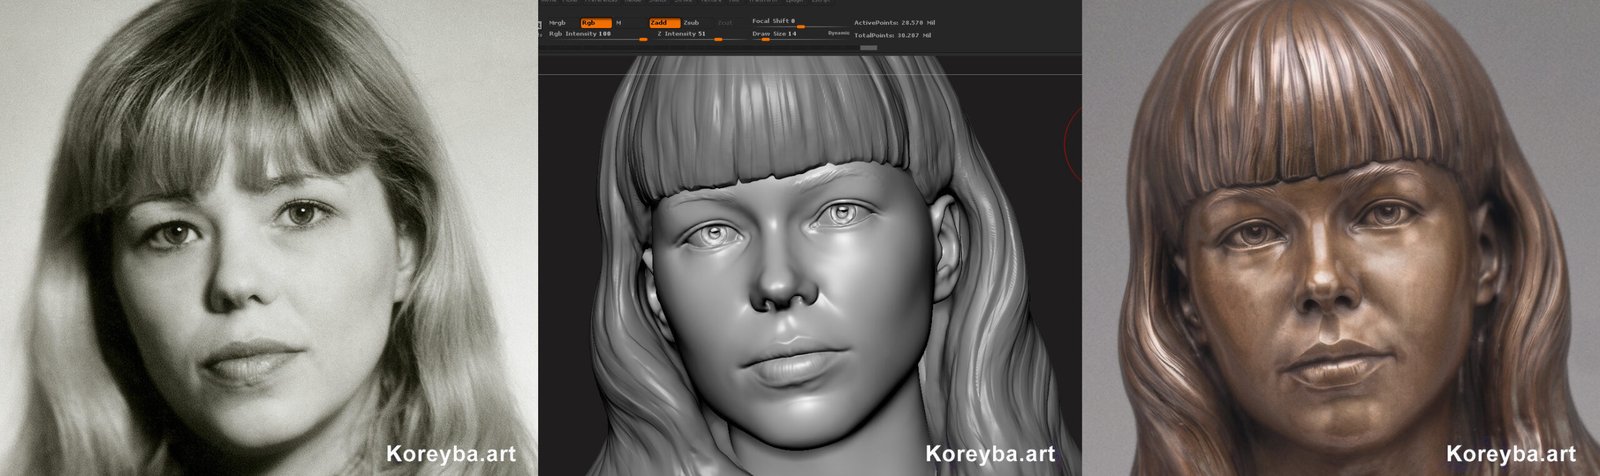Viewport: 1600px width, 476px height.
Task: Toggle the Mrgb mode button
Action: click(557, 22)
